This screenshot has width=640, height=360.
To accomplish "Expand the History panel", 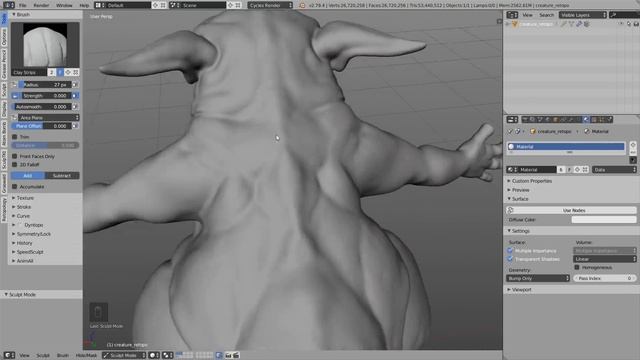I will 24,243.
